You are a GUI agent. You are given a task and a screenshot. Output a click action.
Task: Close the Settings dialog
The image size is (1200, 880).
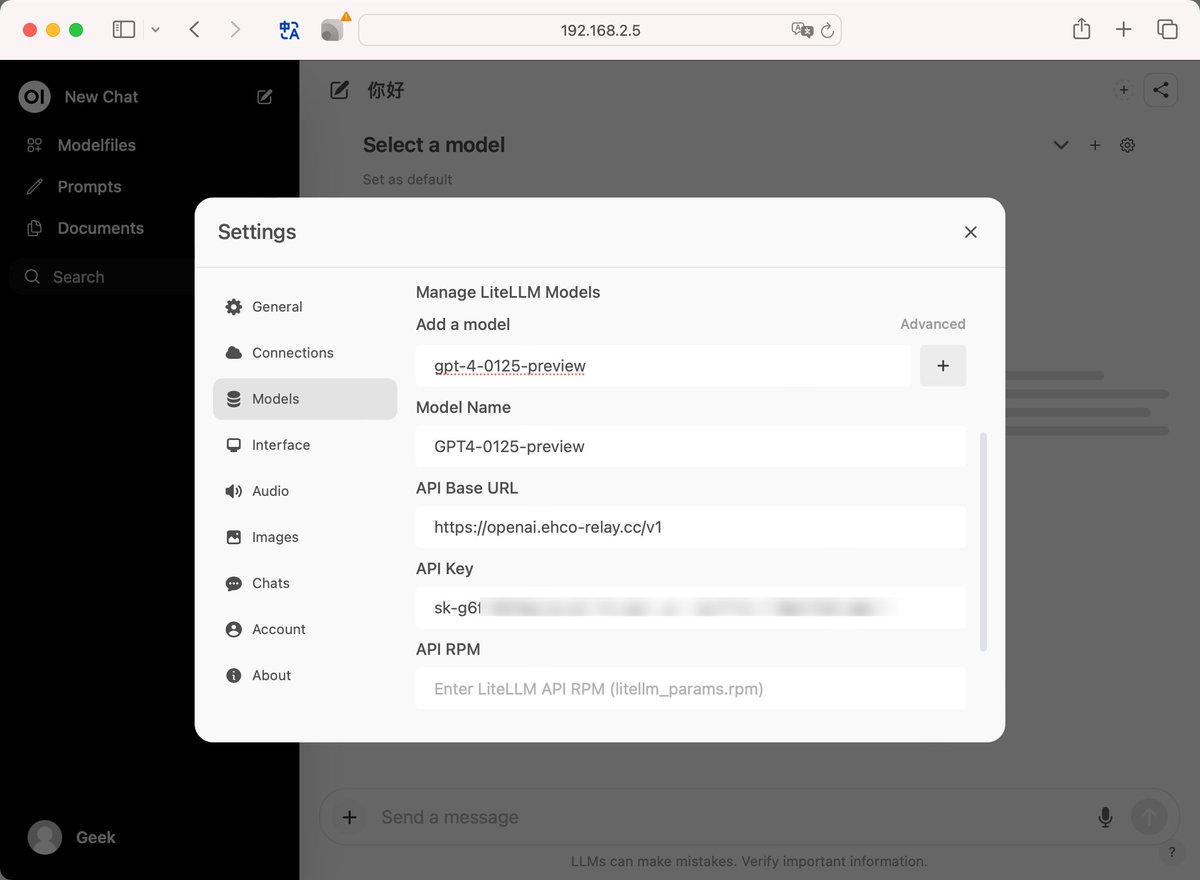(x=970, y=232)
